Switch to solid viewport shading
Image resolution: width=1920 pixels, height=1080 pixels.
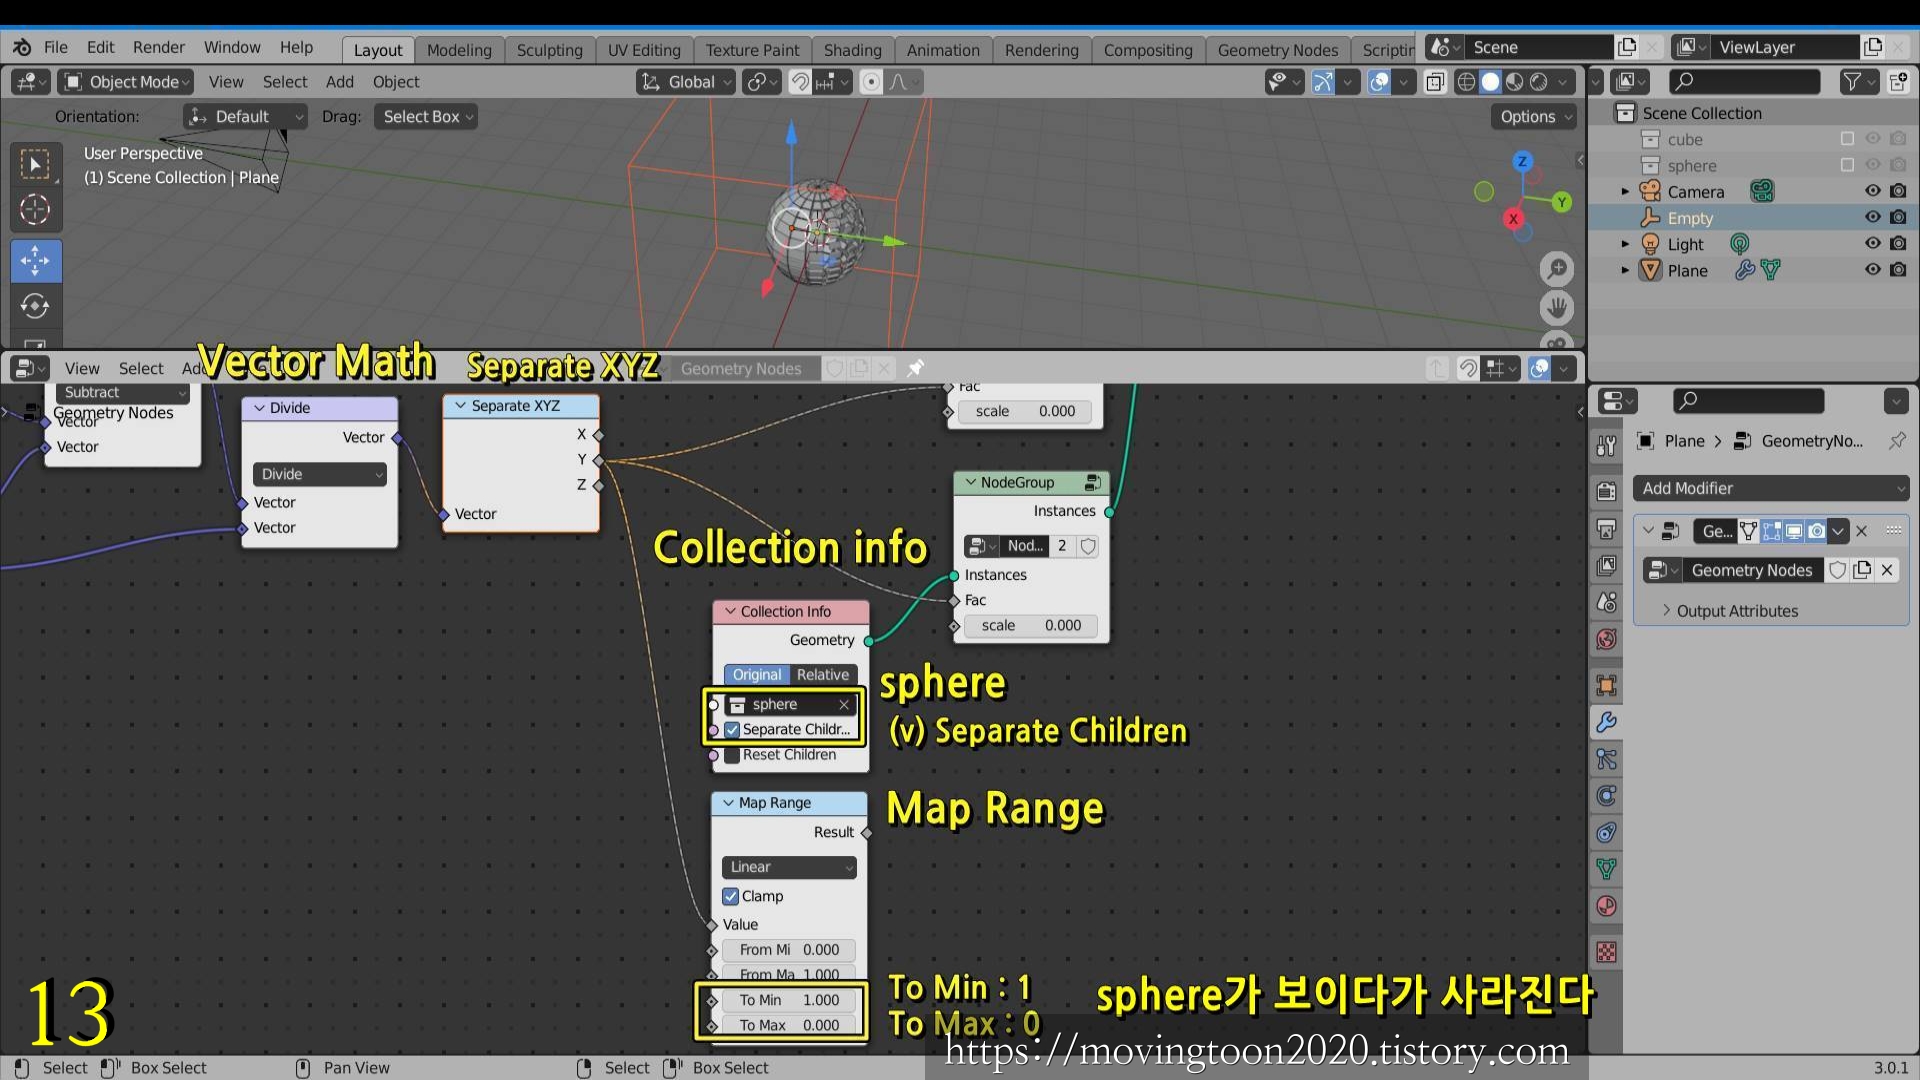(1490, 82)
